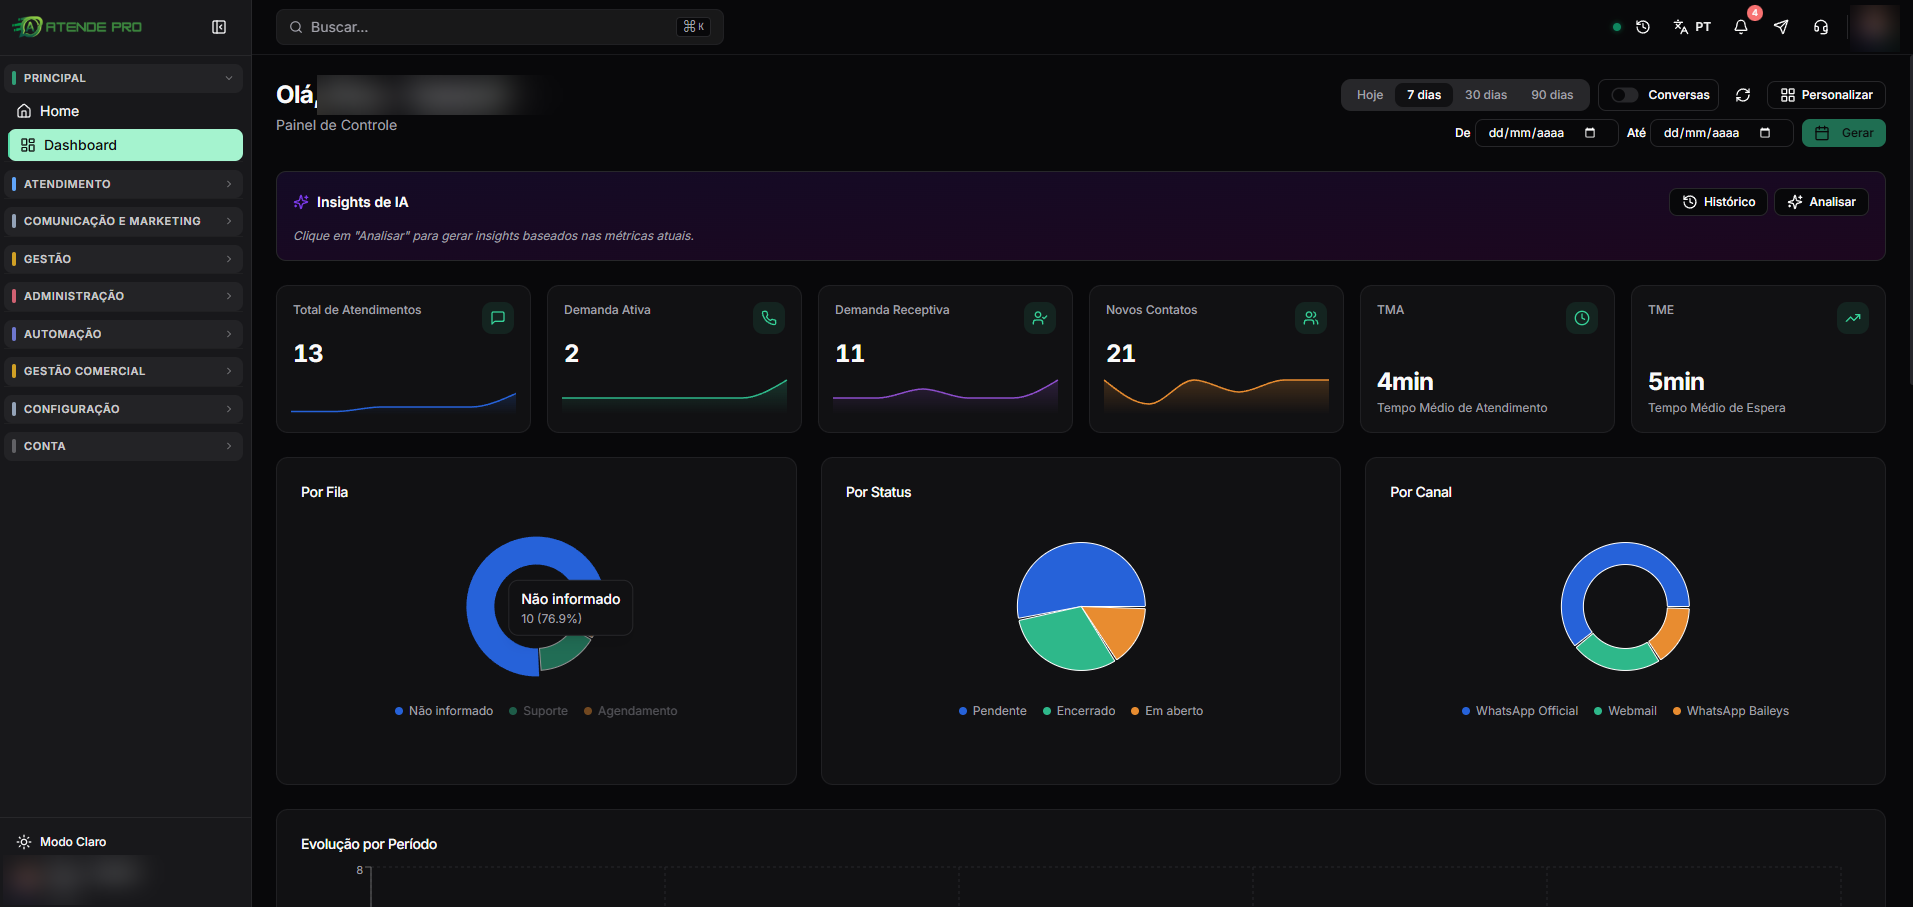This screenshot has width=1913, height=907.
Task: Open the PT language selector
Action: (1692, 27)
